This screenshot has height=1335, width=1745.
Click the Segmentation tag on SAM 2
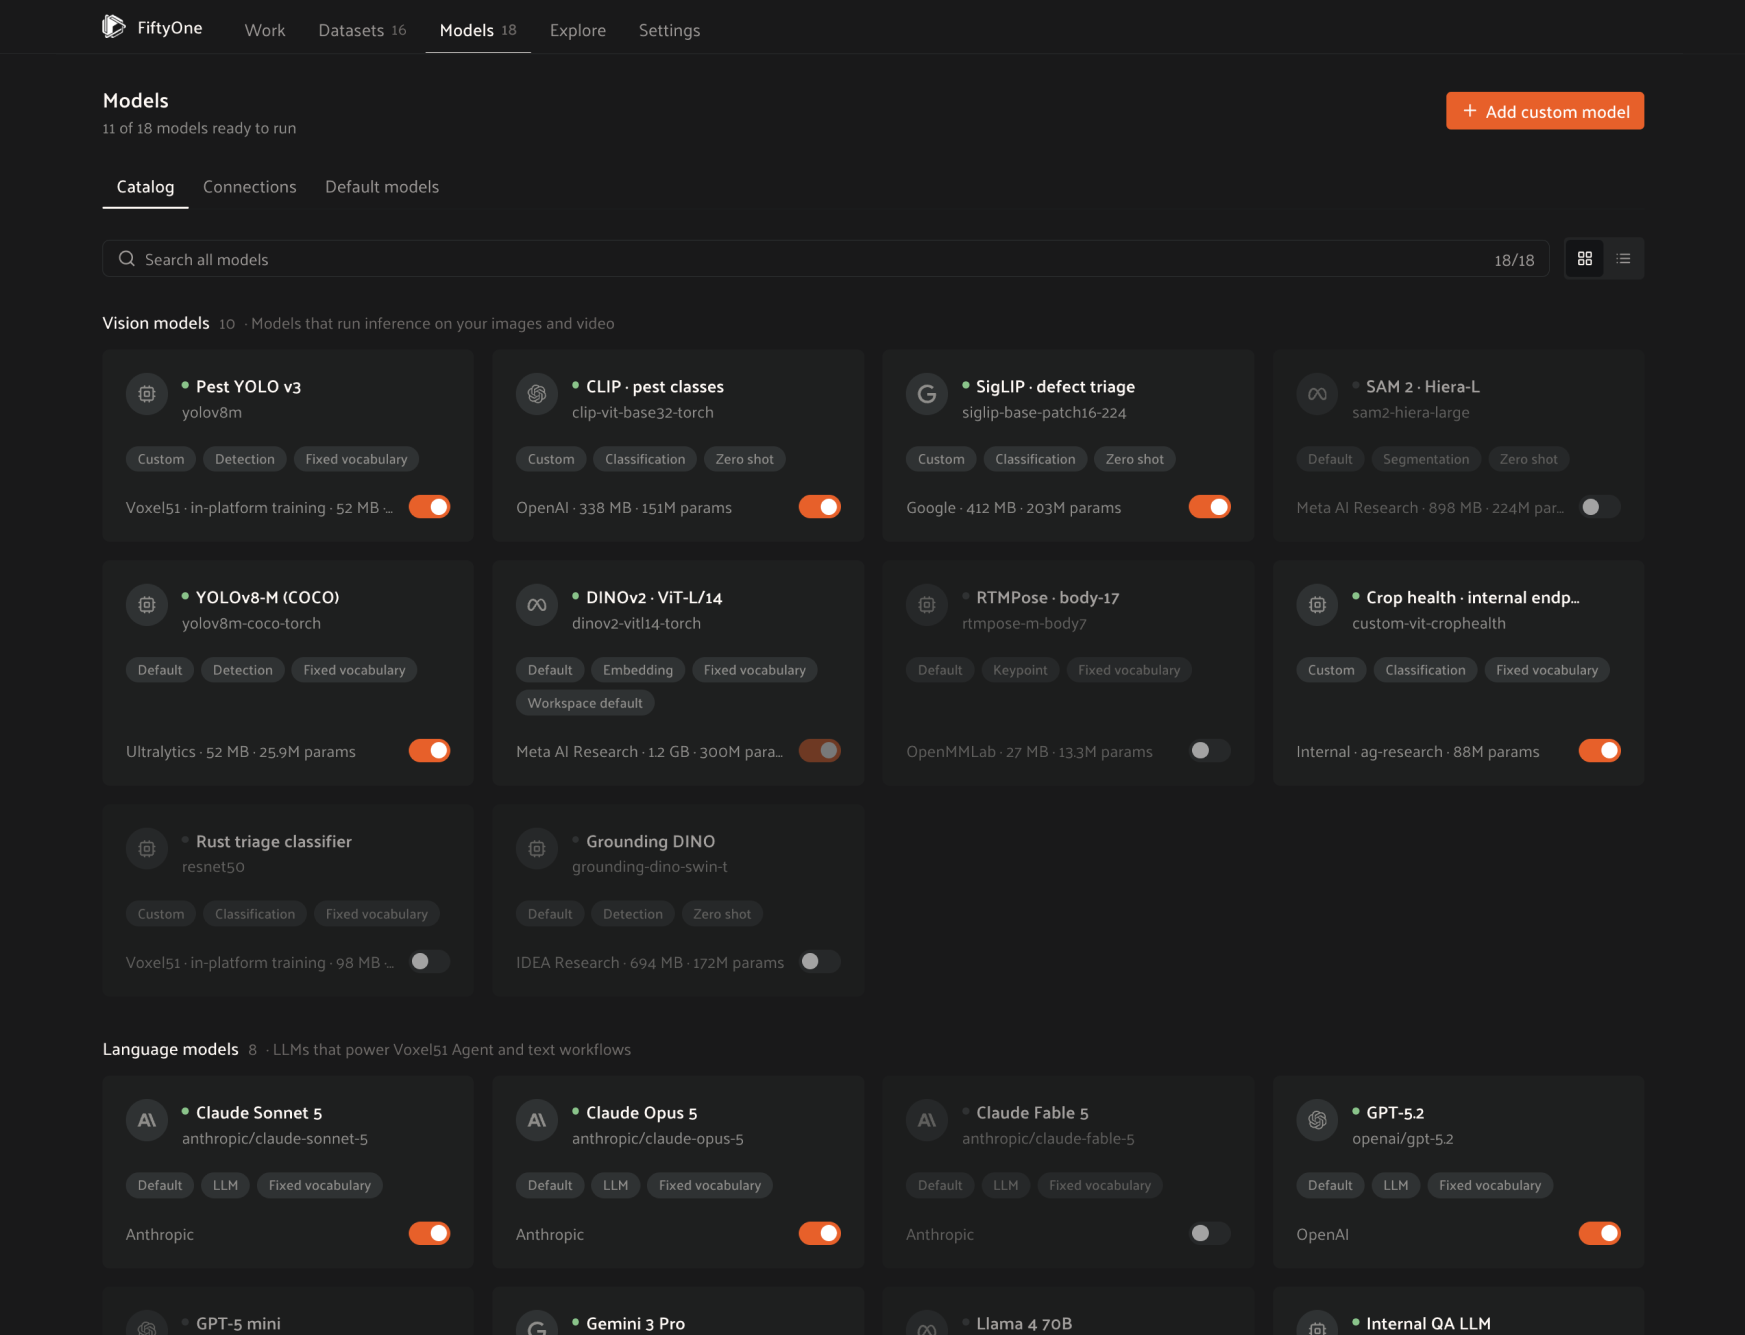point(1426,459)
